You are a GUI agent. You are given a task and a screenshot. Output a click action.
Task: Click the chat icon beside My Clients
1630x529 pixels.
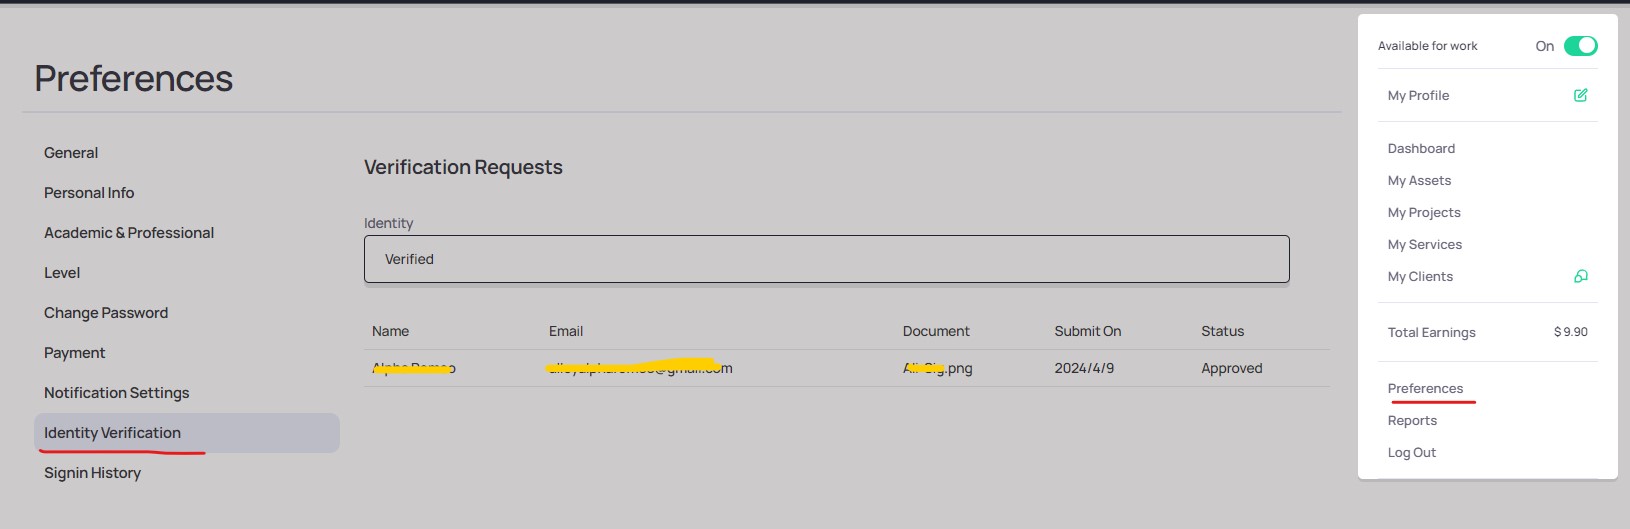point(1580,276)
